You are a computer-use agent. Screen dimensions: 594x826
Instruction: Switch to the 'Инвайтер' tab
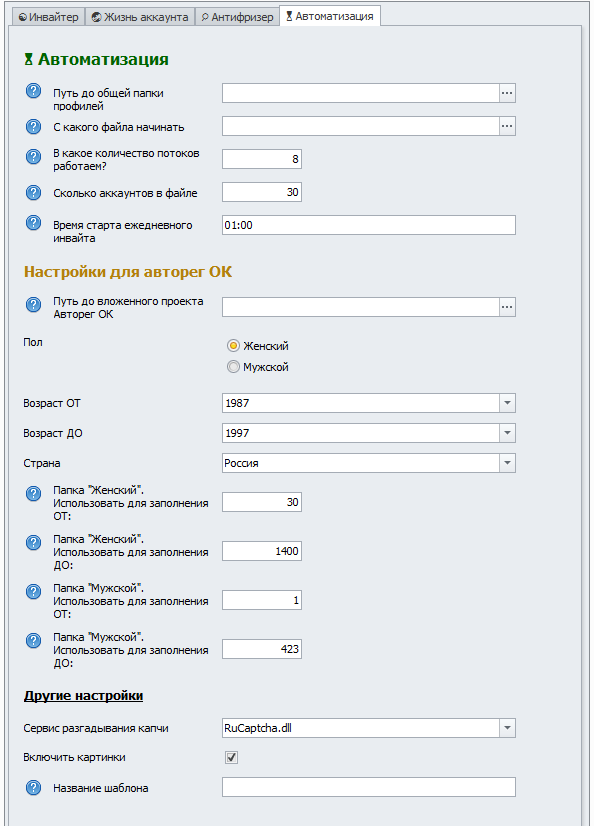click(x=48, y=17)
